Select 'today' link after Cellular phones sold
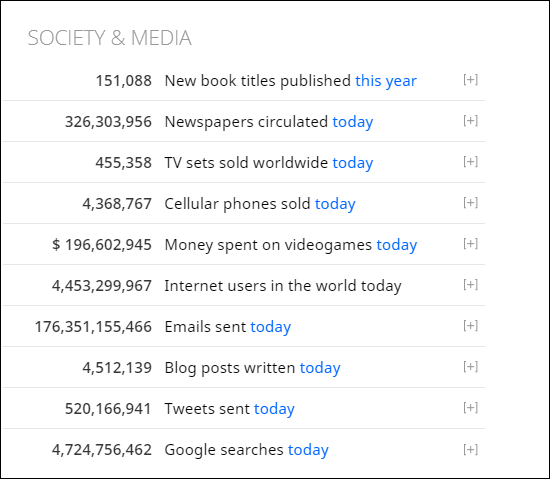The height and width of the screenshot is (479, 550). point(335,204)
